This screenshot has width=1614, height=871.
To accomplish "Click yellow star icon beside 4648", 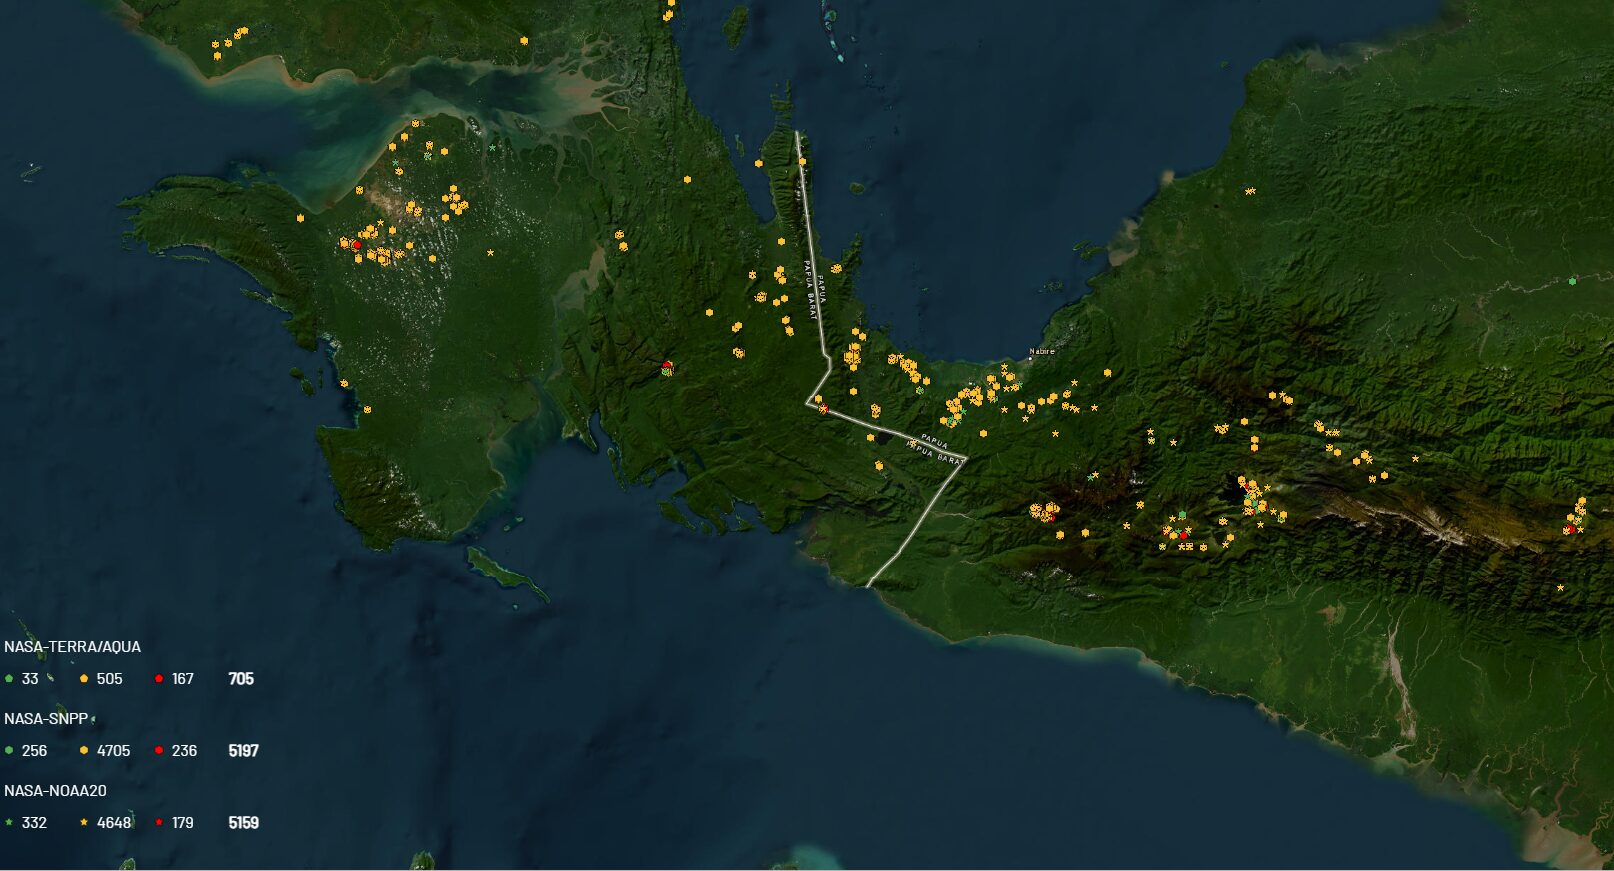I will pyautogui.click(x=84, y=823).
